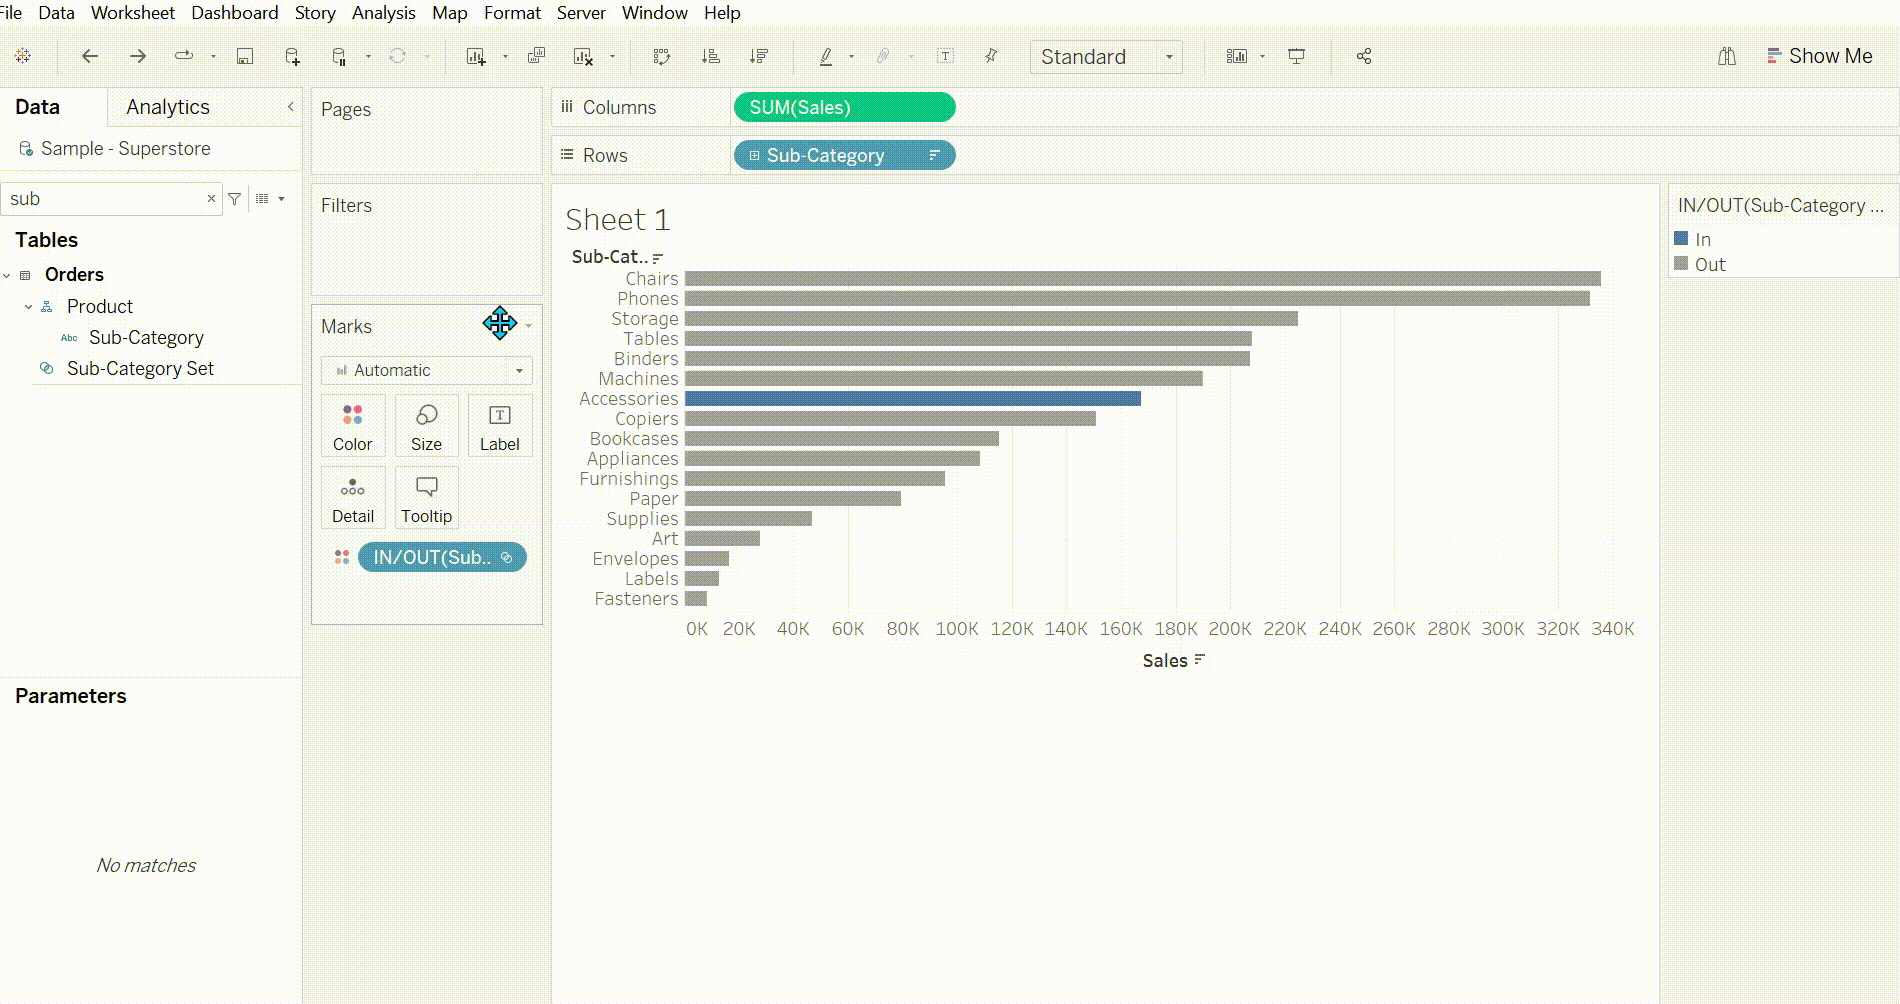Click the fix axes pin icon
Viewport: 1900px width, 1004px height.
click(x=991, y=56)
